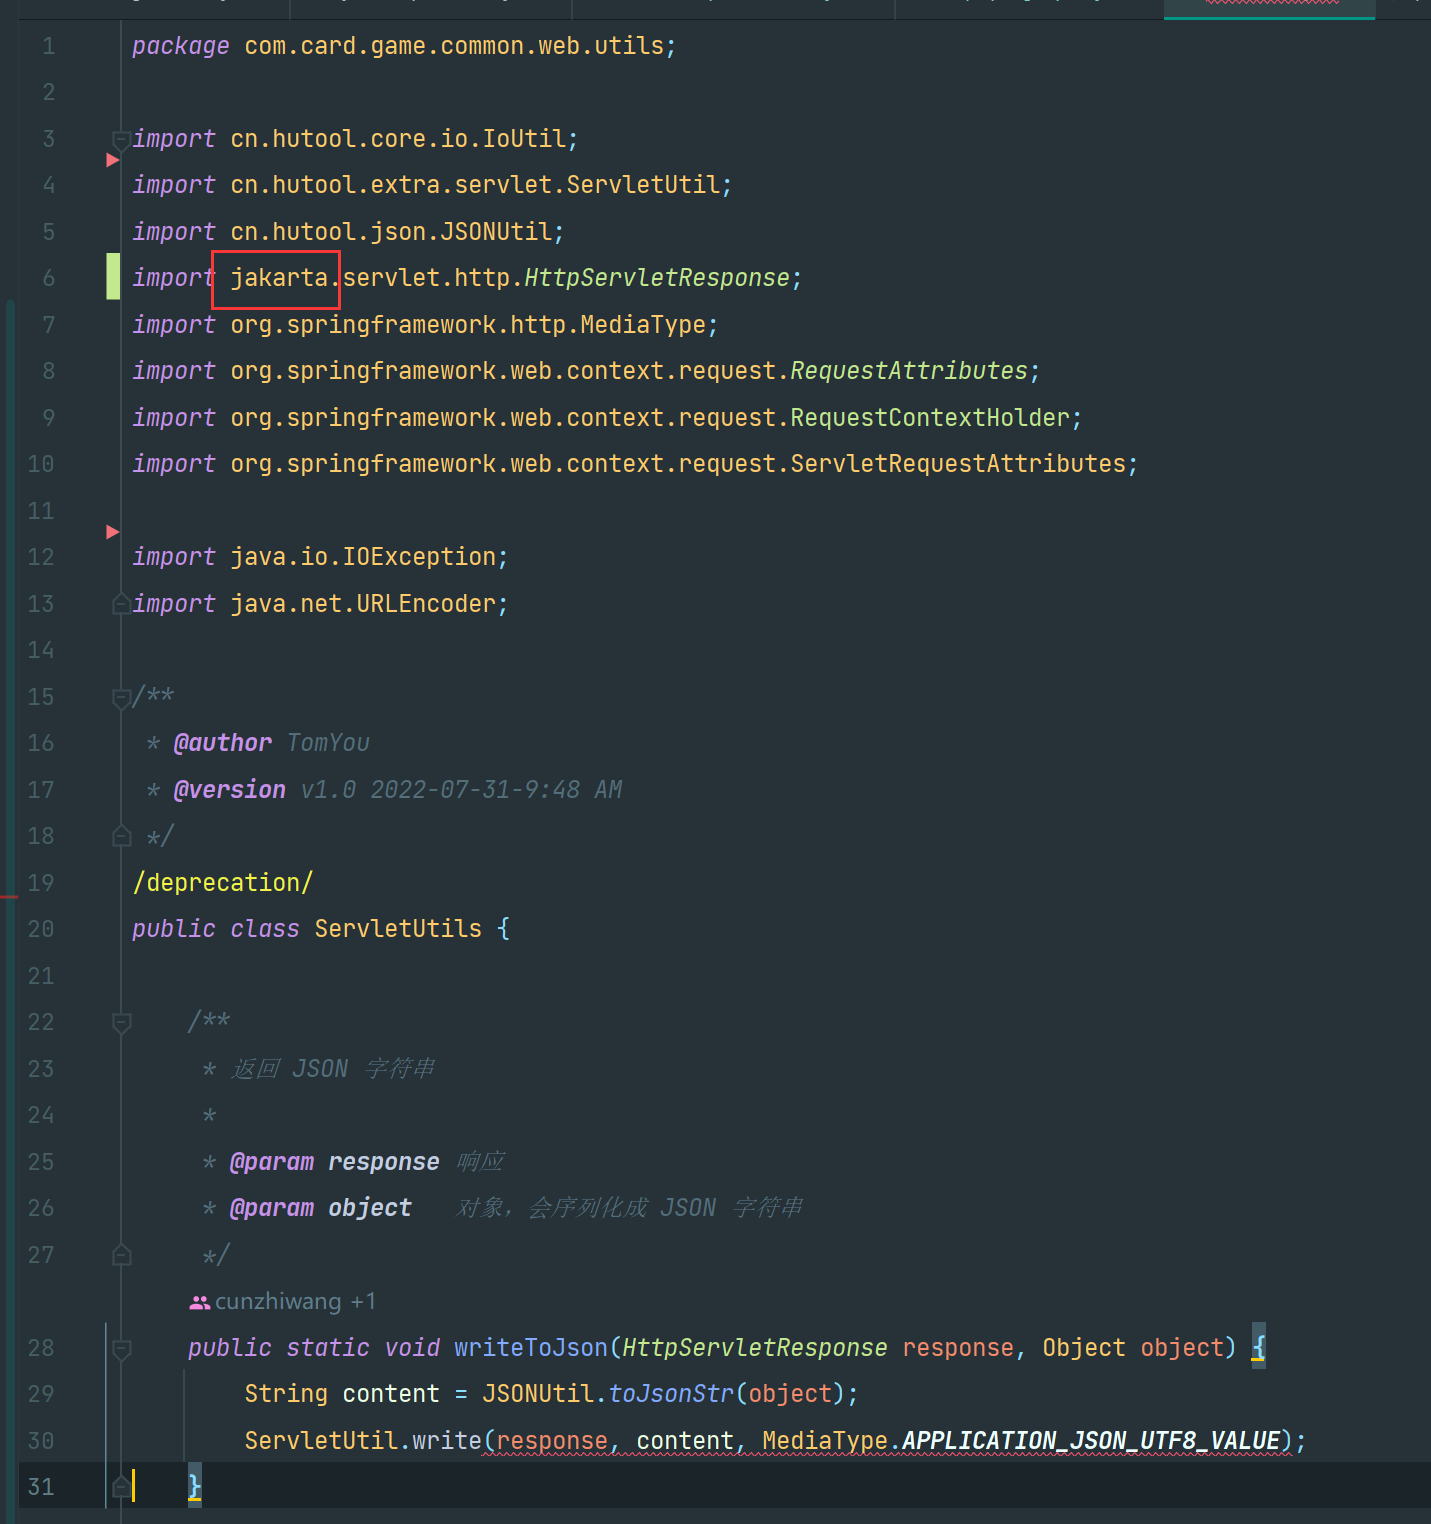Collapse the Javadoc comment starting line 15
The width and height of the screenshot is (1431, 1524).
tap(121, 695)
